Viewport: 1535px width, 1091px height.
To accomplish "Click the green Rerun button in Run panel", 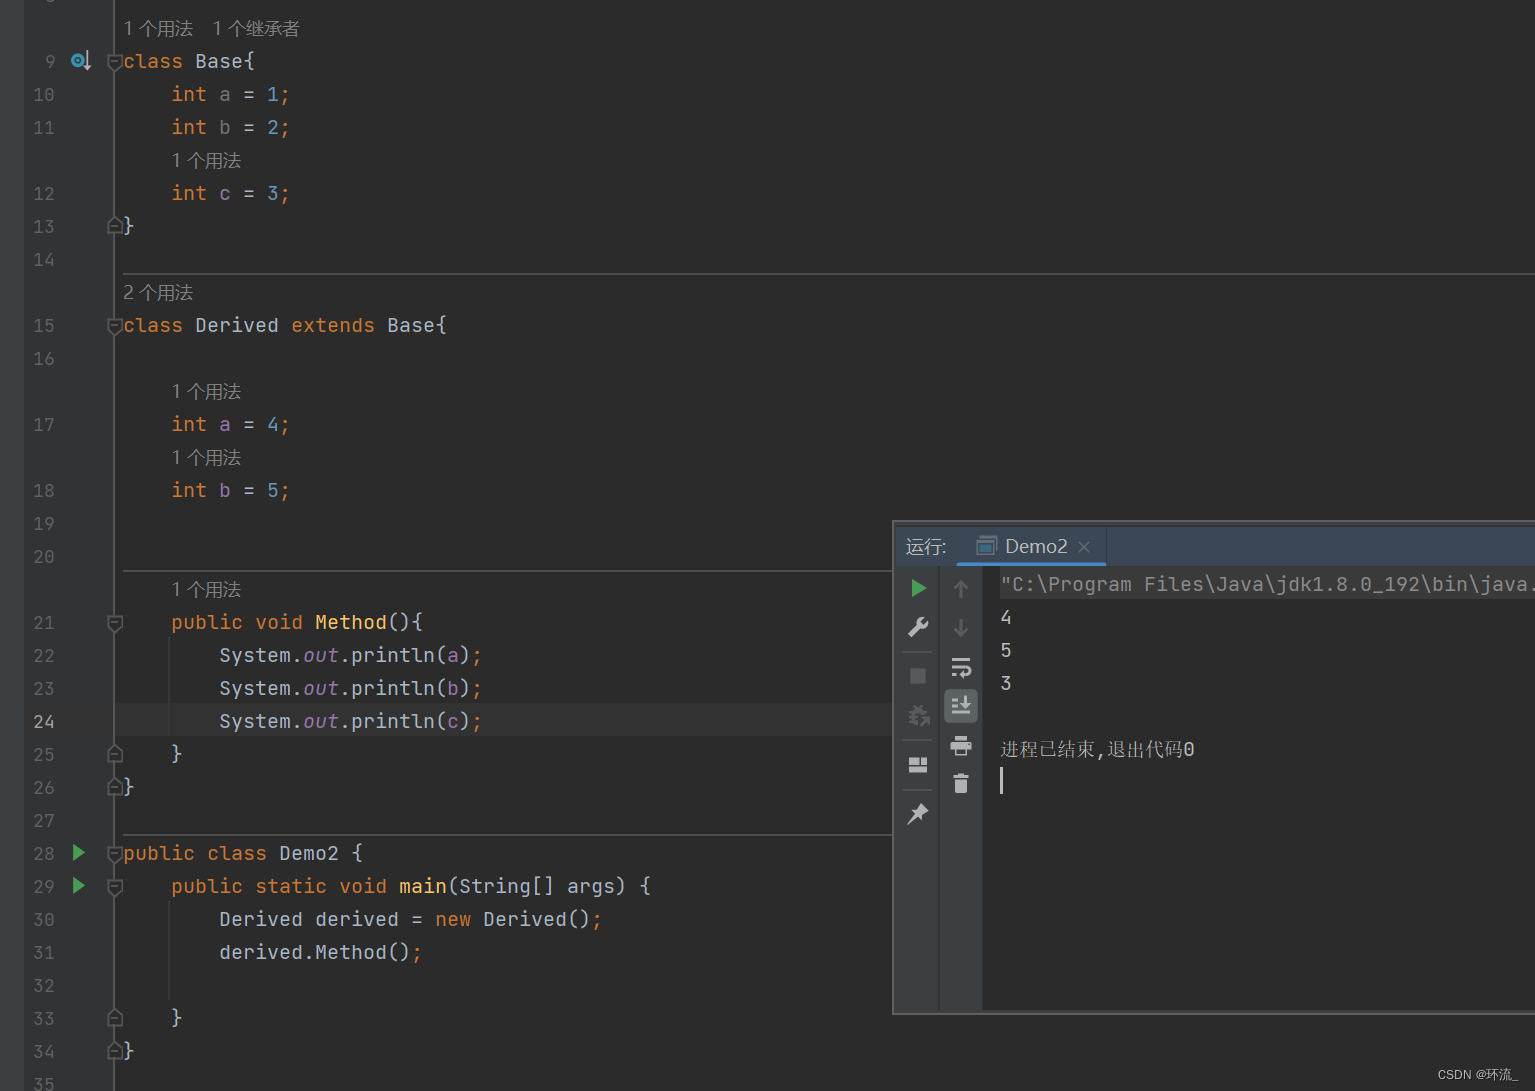I will pos(918,588).
